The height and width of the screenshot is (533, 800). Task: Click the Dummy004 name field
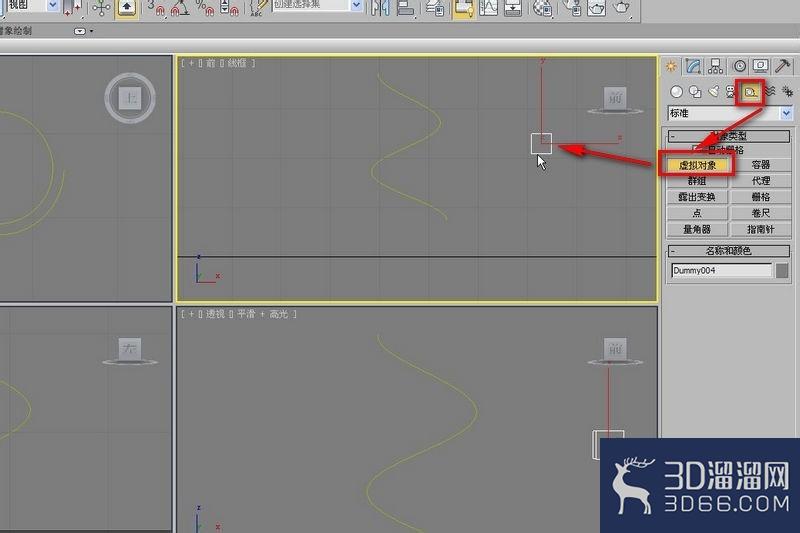[x=721, y=270]
